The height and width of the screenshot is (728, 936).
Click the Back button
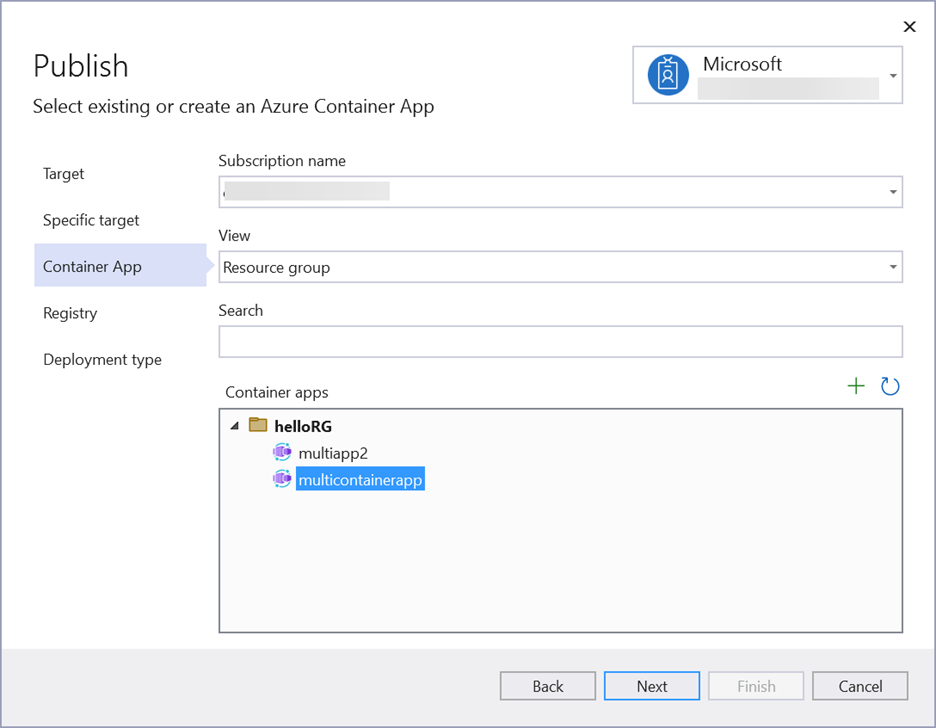click(x=548, y=686)
